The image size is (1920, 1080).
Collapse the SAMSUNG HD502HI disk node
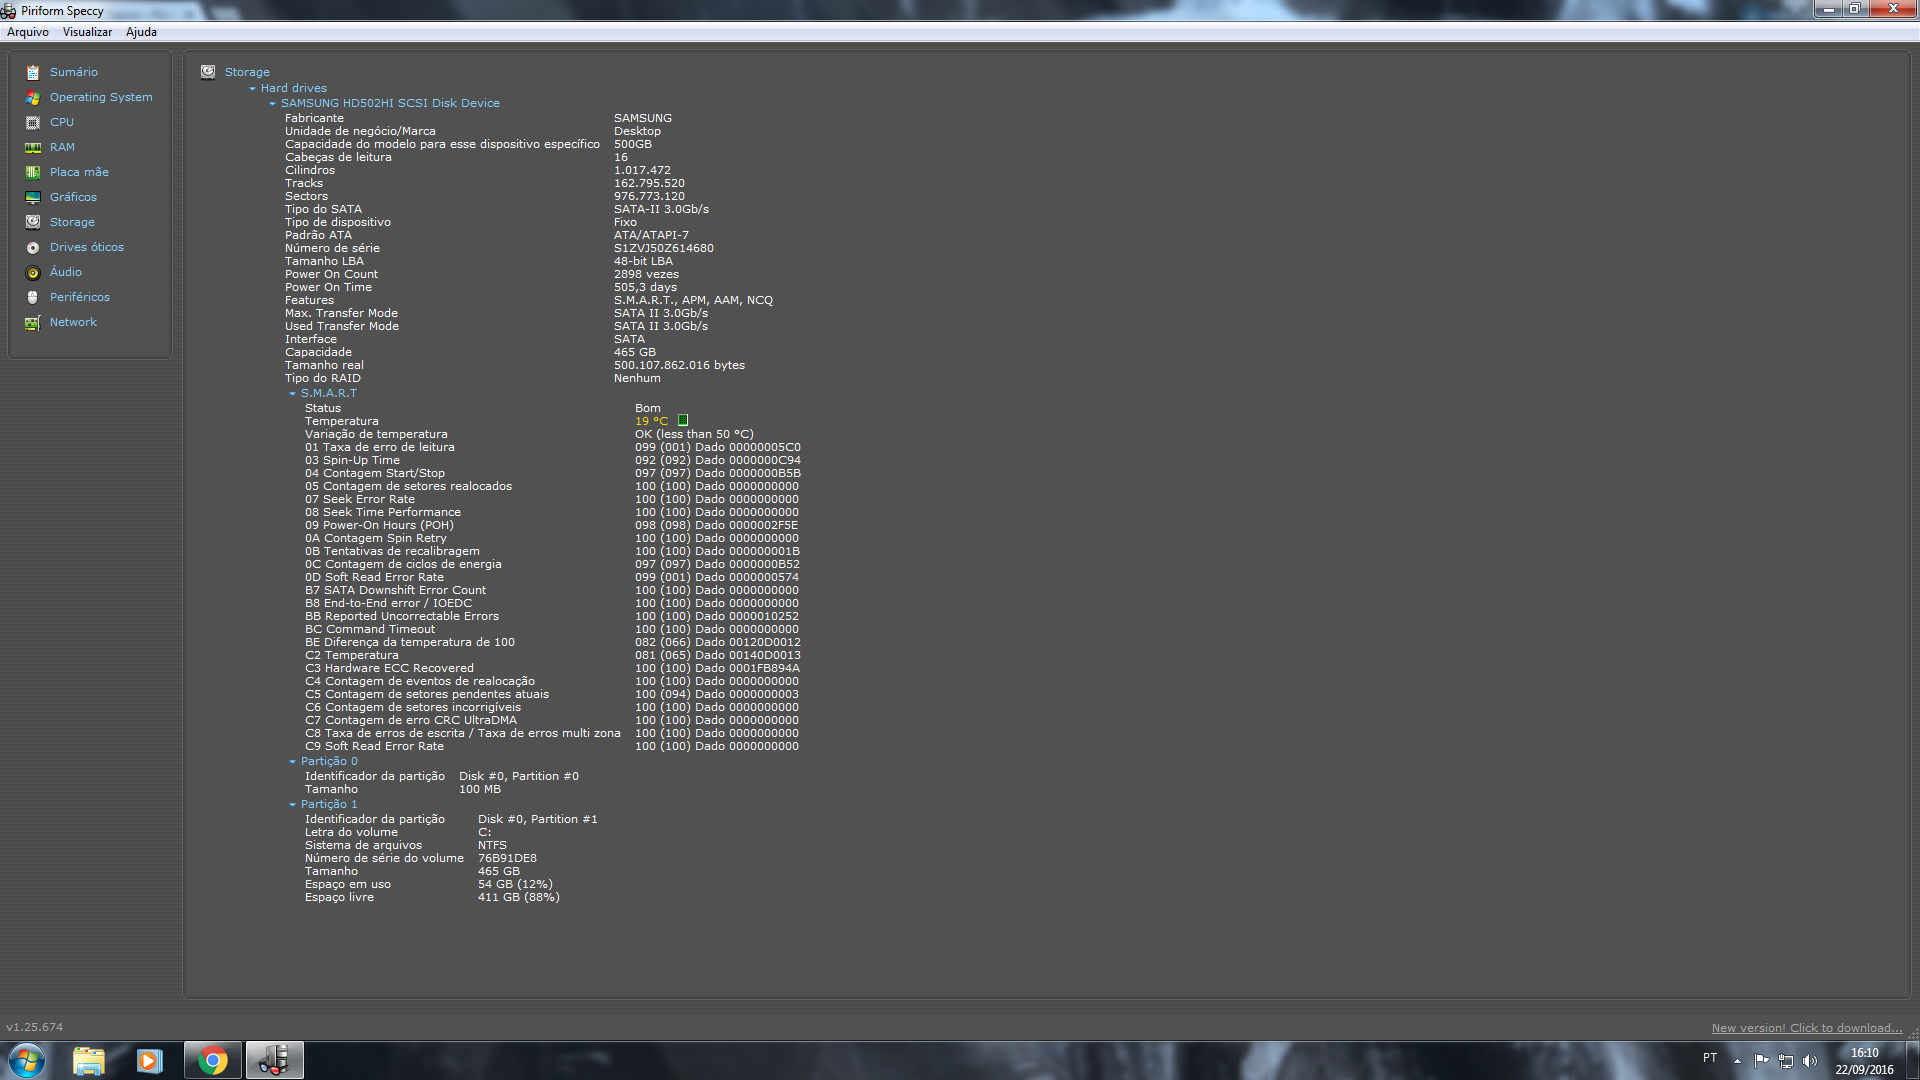click(x=272, y=103)
